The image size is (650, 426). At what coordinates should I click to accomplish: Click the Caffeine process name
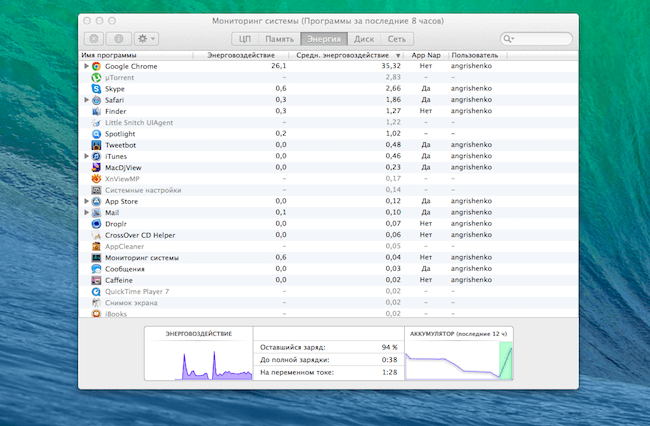point(119,280)
